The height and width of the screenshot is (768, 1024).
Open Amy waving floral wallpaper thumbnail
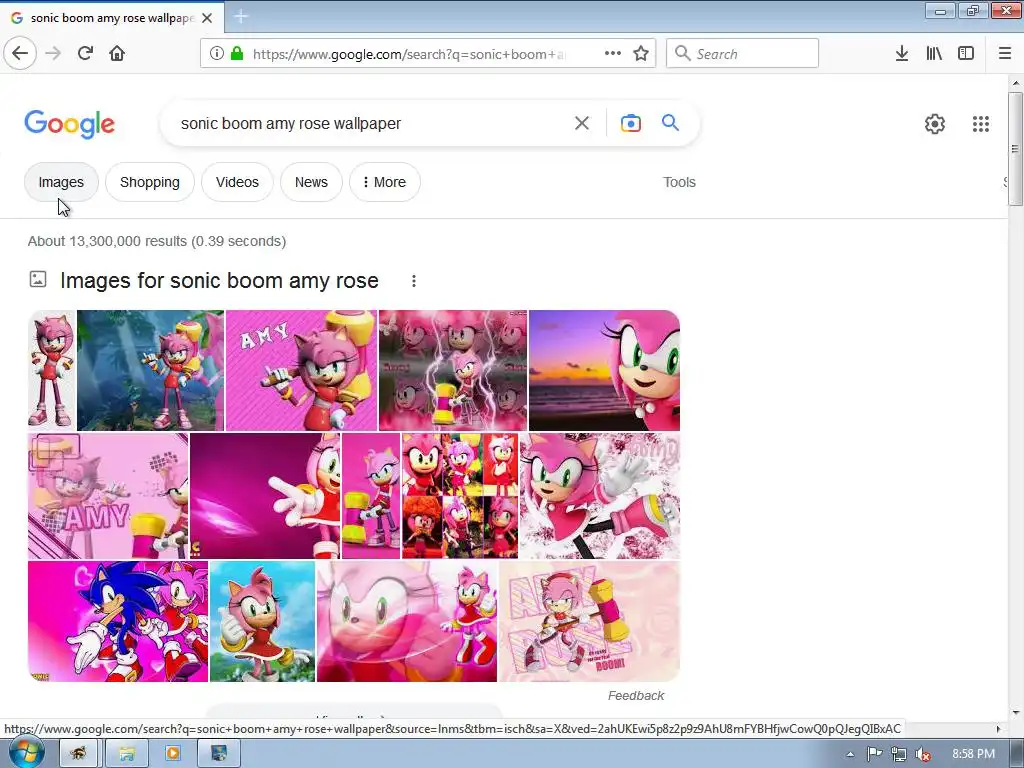click(600, 496)
